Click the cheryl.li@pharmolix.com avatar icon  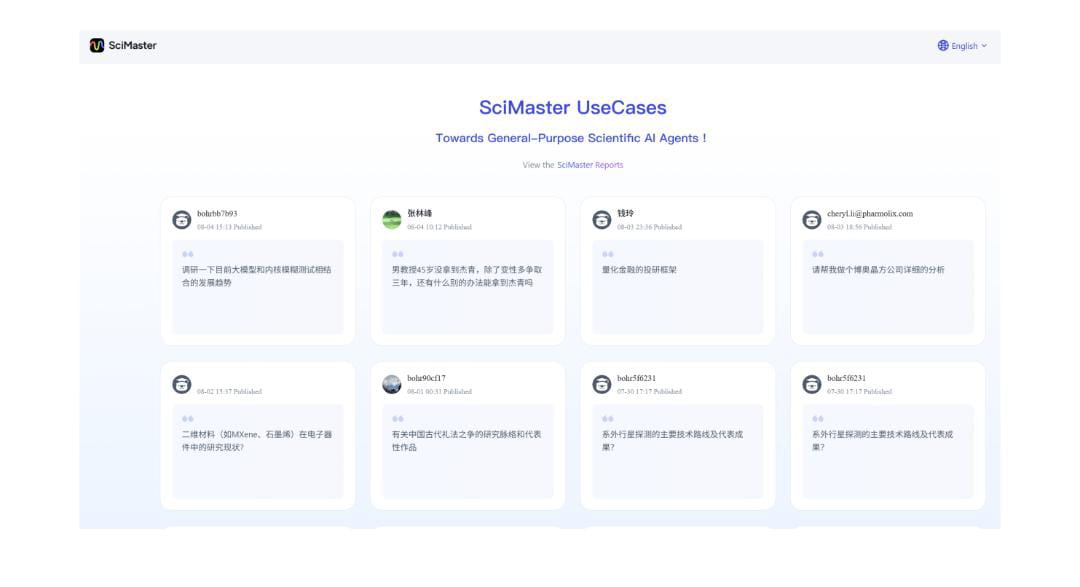coord(812,220)
